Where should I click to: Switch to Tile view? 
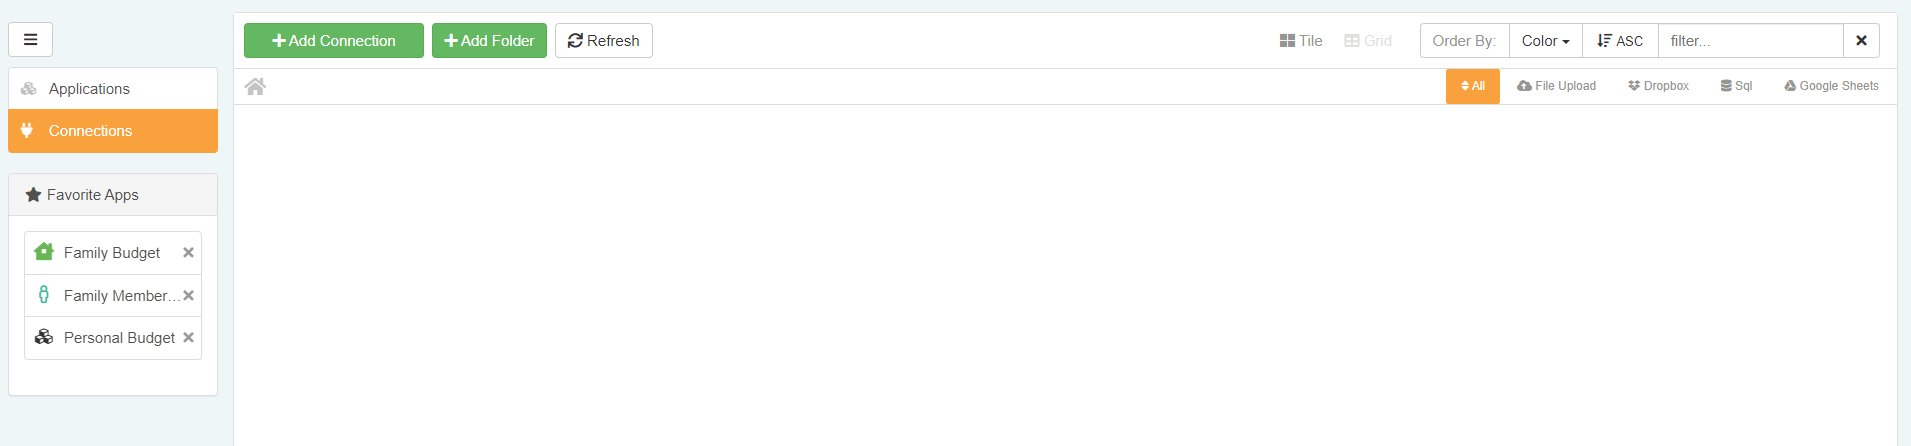(x=1301, y=41)
